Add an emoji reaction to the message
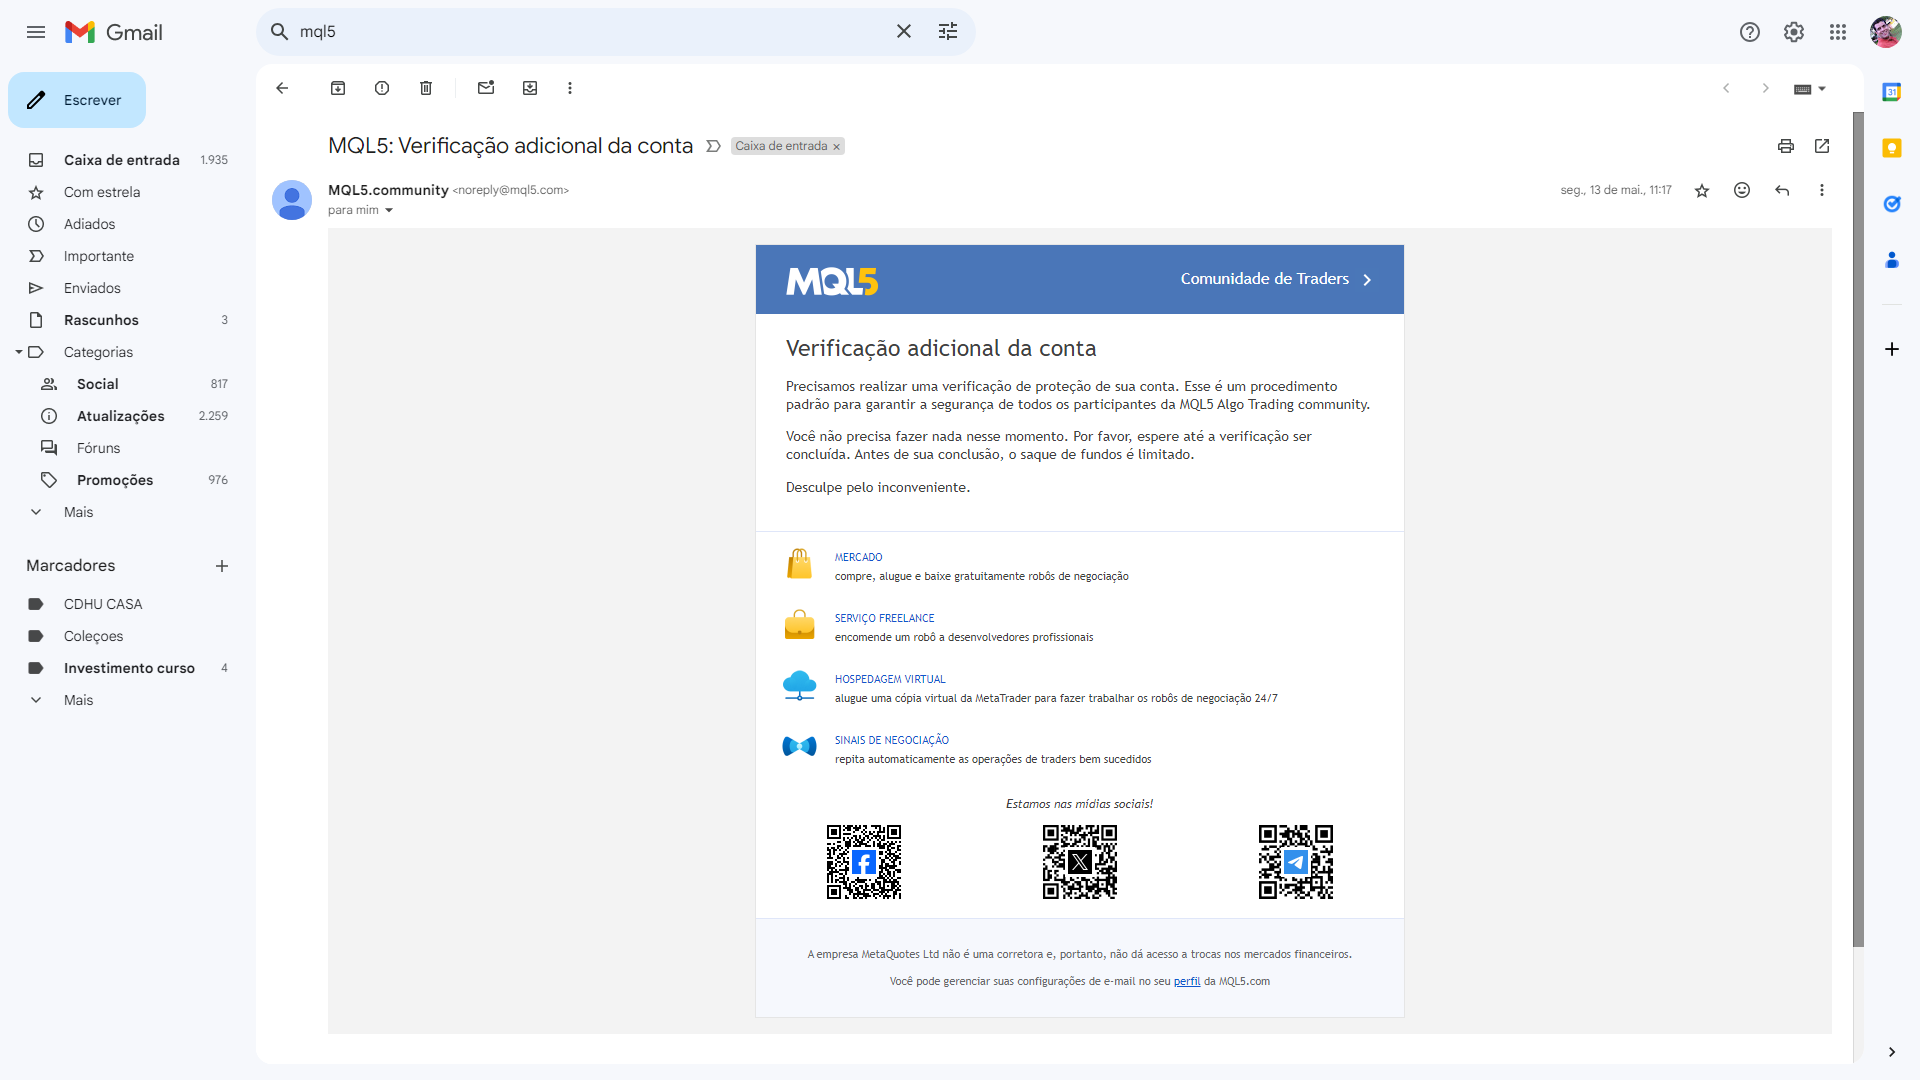Viewport: 1920px width, 1080px height. (1742, 190)
